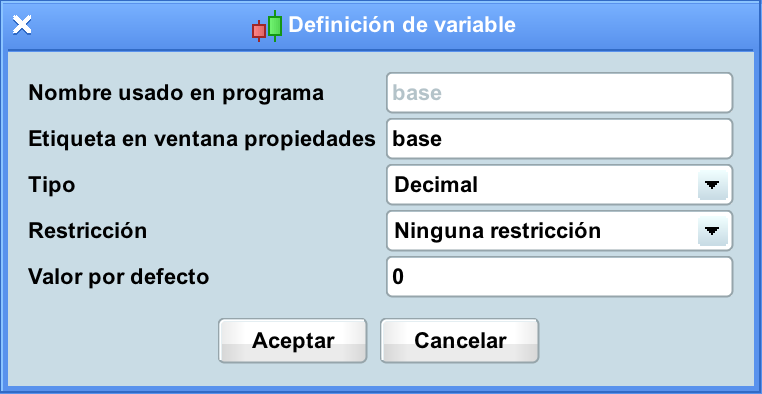Click the Restricción label
Viewport: 762px width, 394px height.
(x=87, y=231)
